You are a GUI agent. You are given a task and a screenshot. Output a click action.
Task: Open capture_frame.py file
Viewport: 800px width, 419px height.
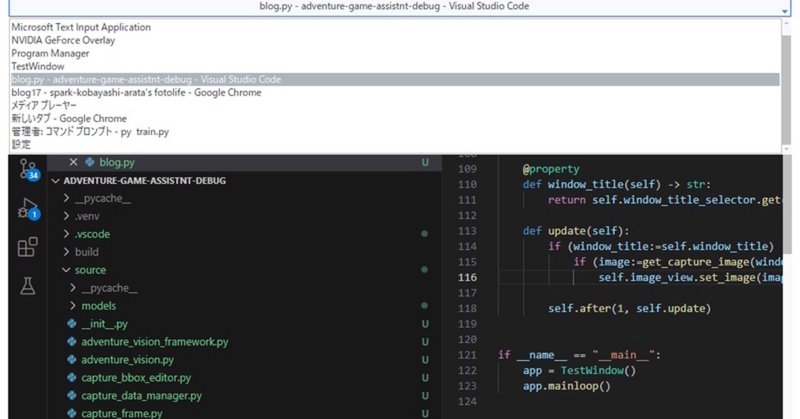click(x=122, y=413)
